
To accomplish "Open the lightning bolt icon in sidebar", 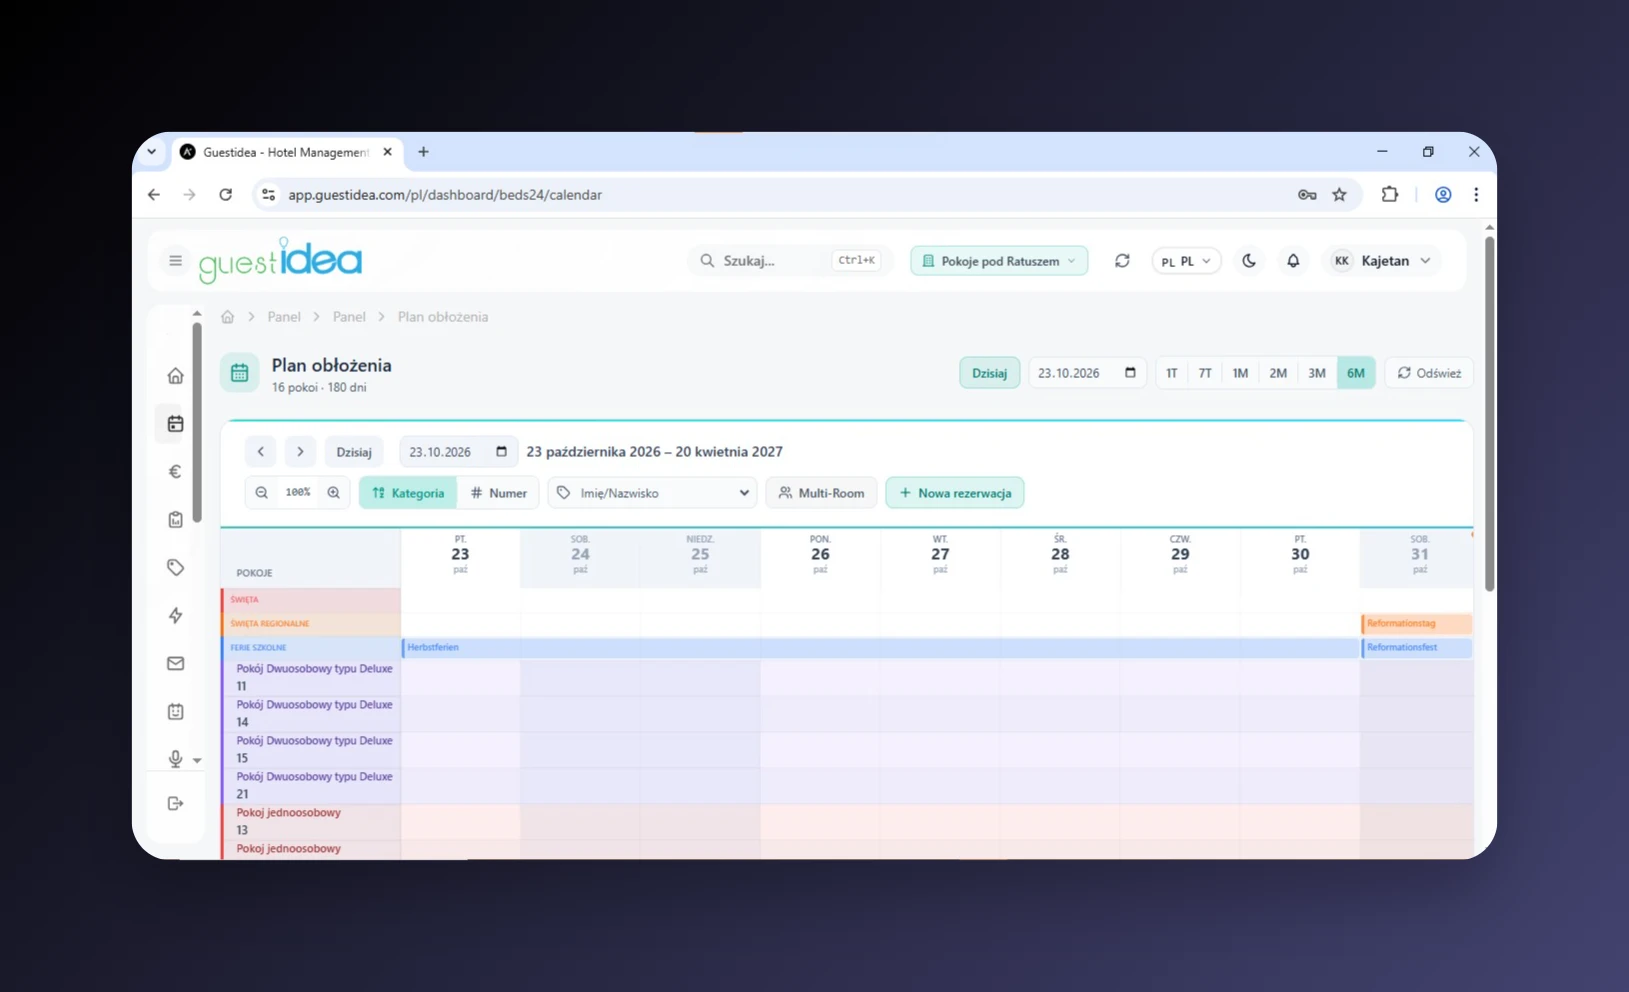I will tap(176, 616).
